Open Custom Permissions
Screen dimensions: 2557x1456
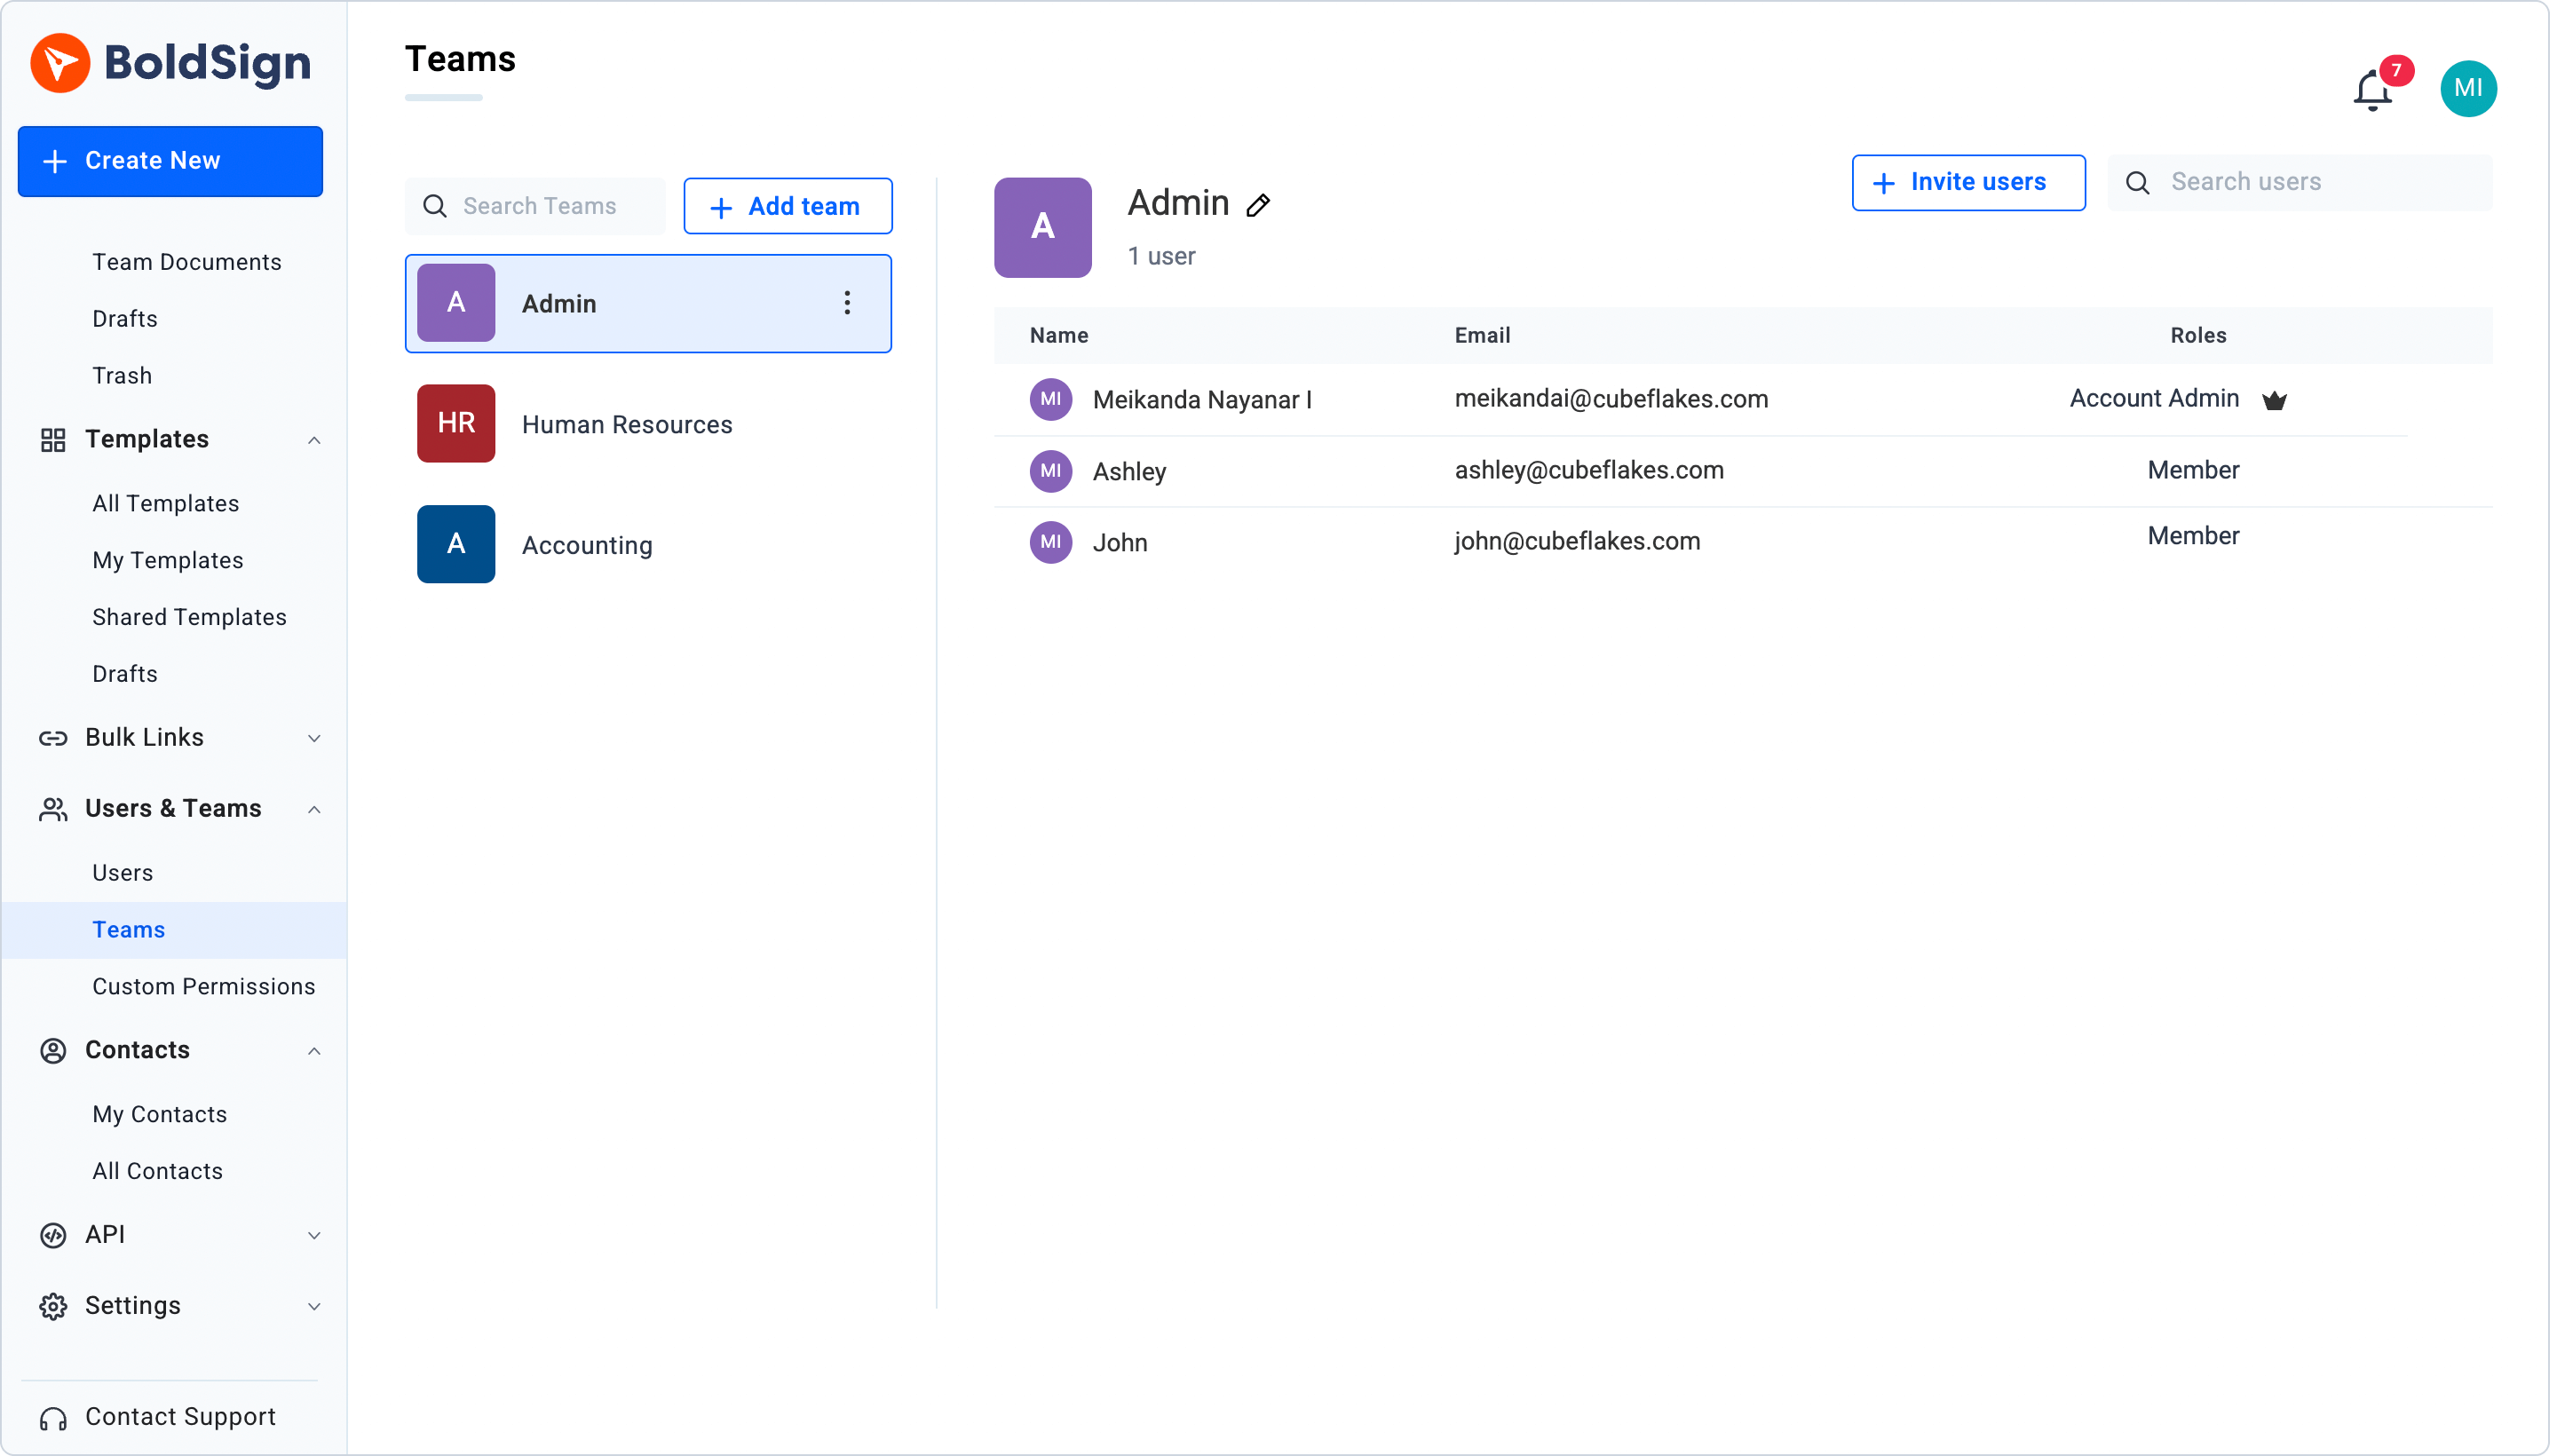pyautogui.click(x=204, y=989)
